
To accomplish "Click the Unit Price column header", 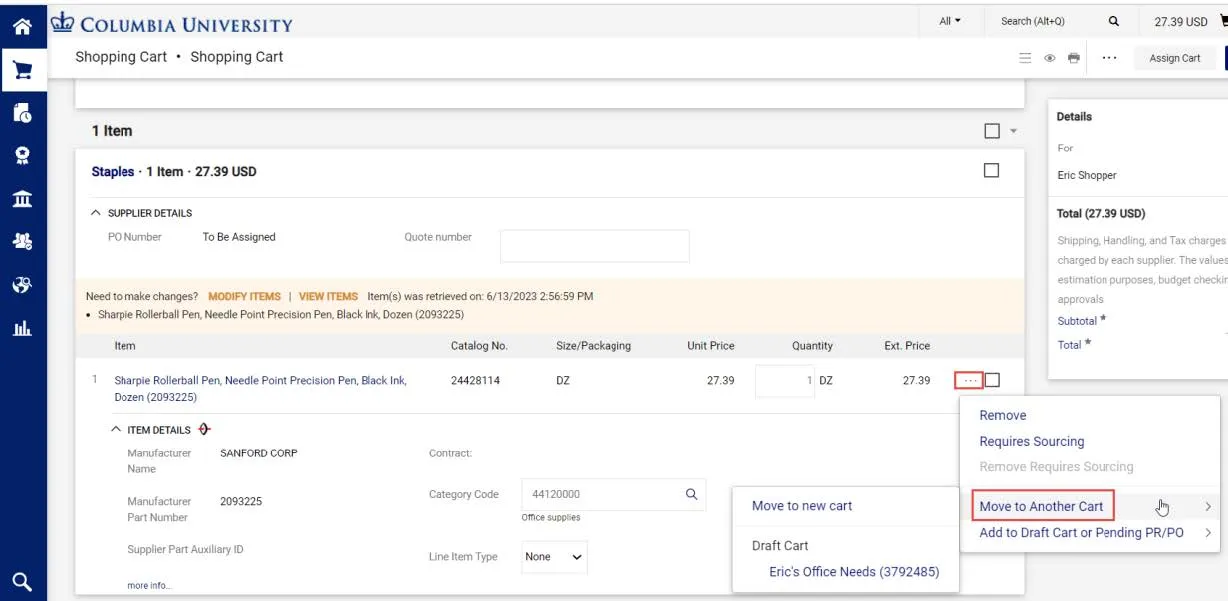I will tap(711, 346).
